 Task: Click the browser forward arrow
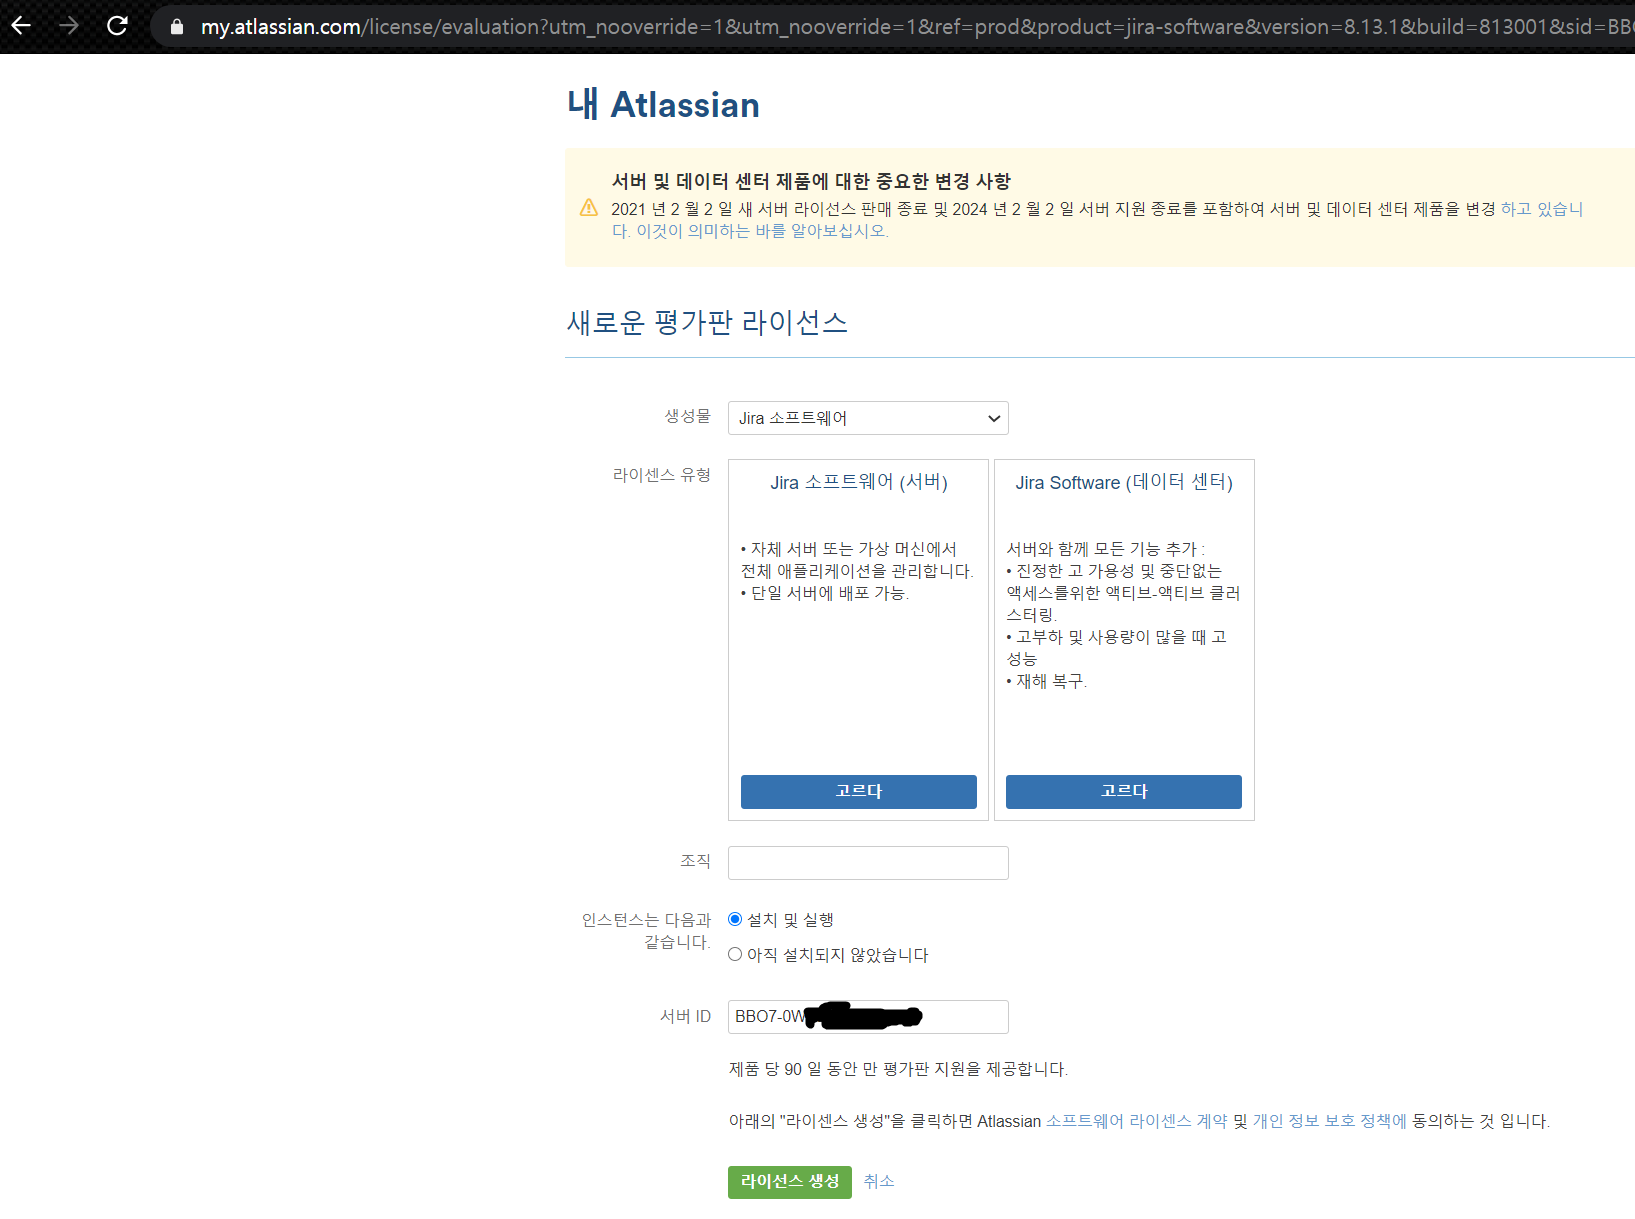69,26
